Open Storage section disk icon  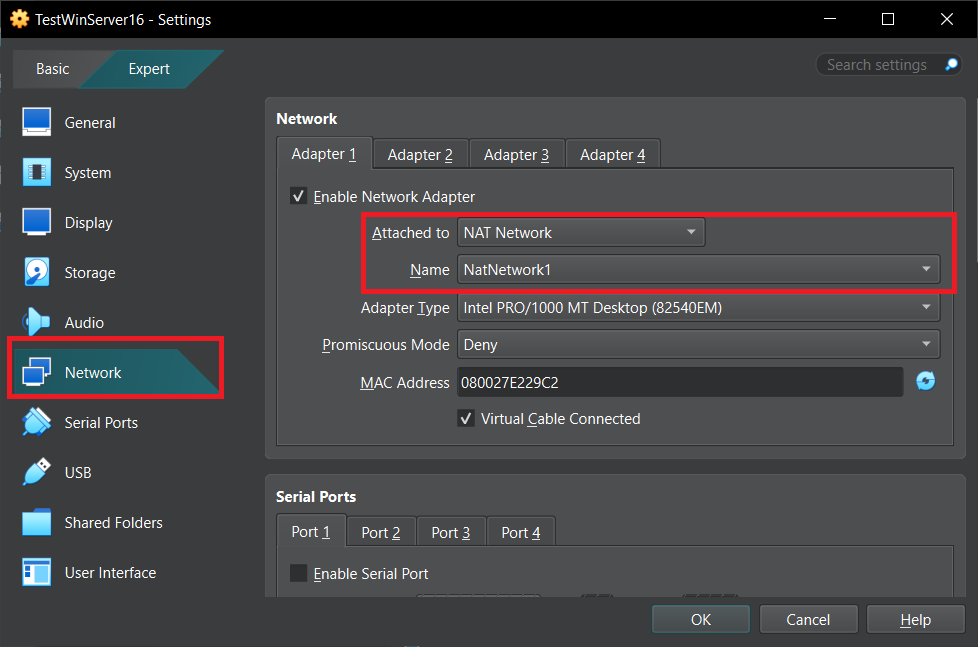(37, 272)
